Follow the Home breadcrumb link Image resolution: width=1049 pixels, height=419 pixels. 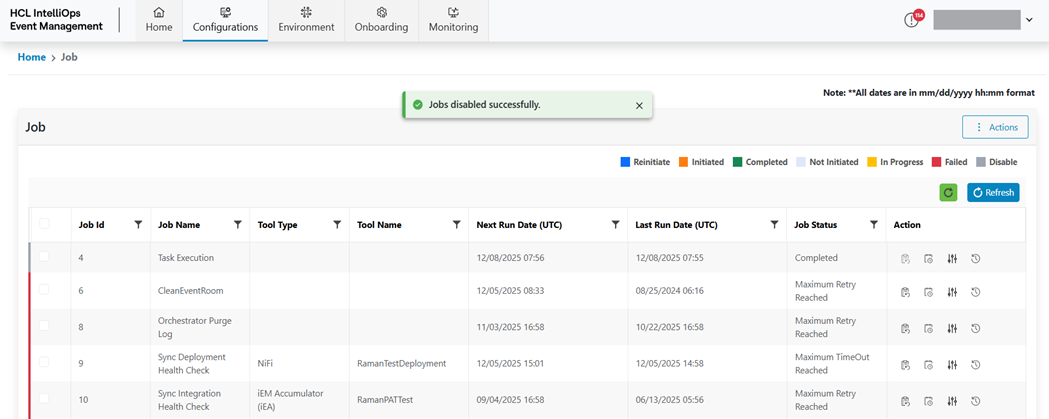pos(32,57)
